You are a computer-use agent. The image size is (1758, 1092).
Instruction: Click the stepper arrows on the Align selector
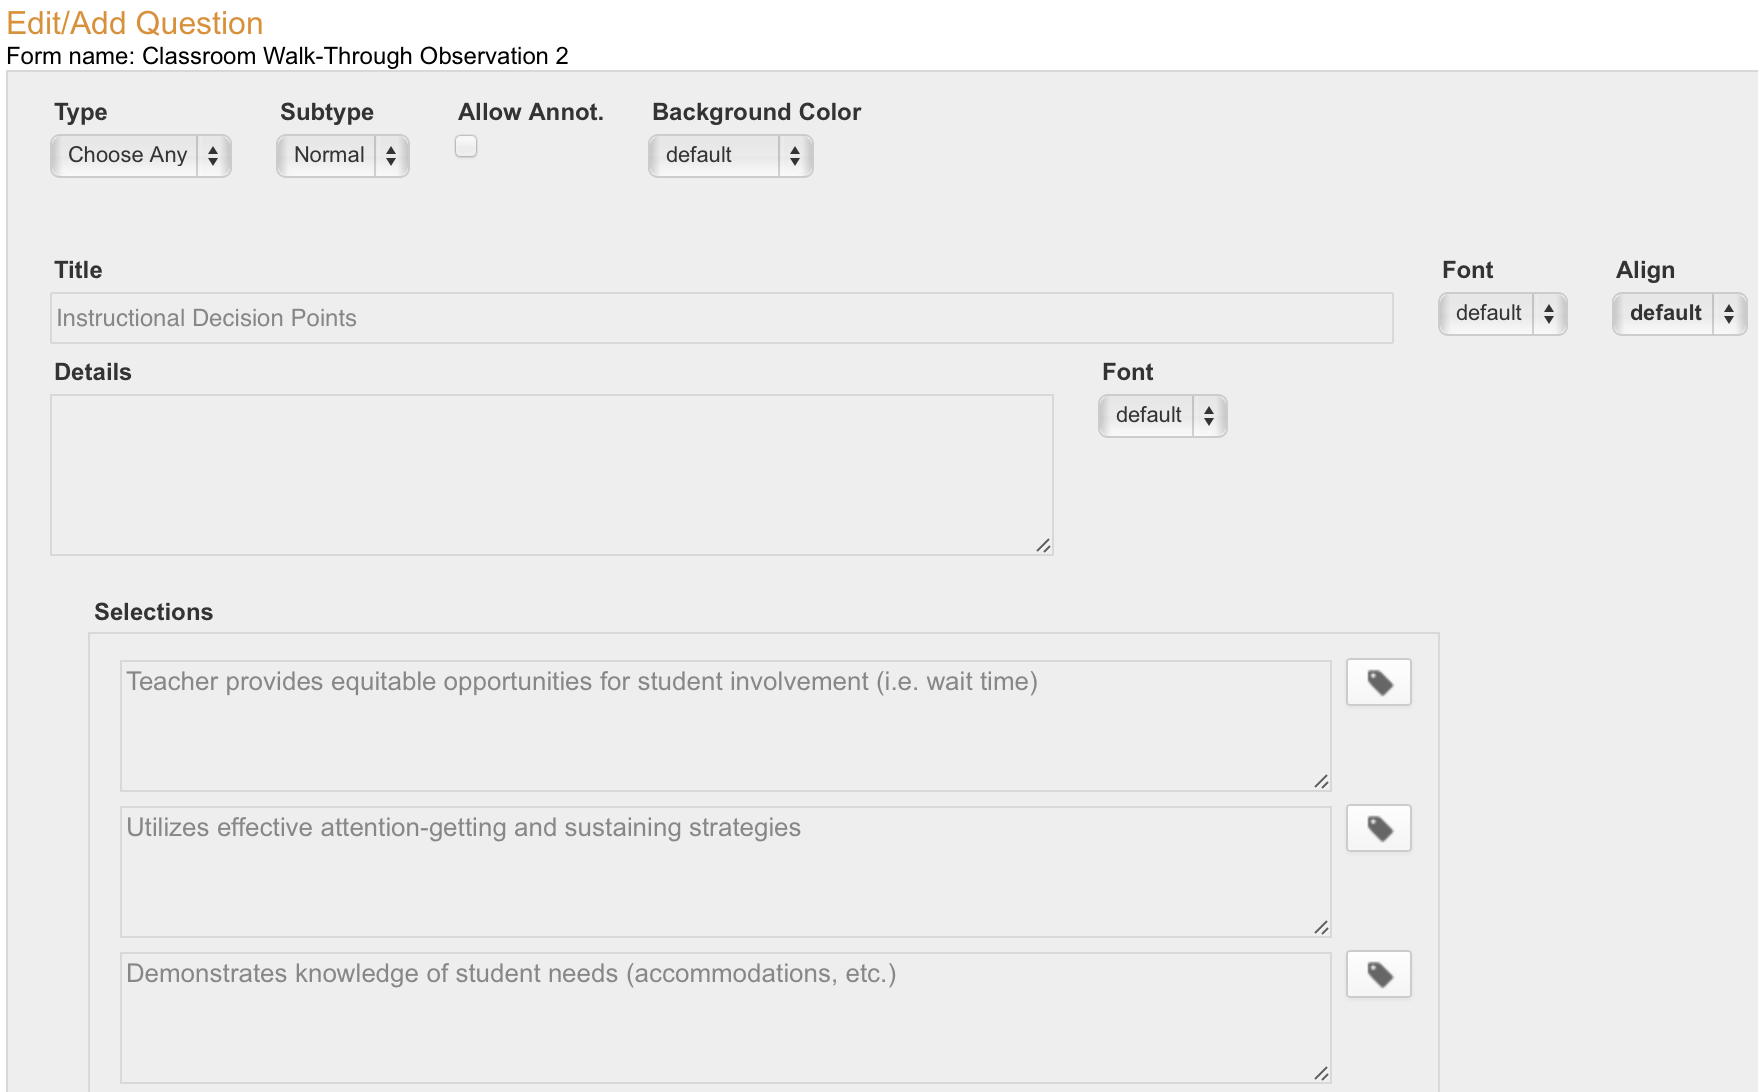(x=1729, y=313)
